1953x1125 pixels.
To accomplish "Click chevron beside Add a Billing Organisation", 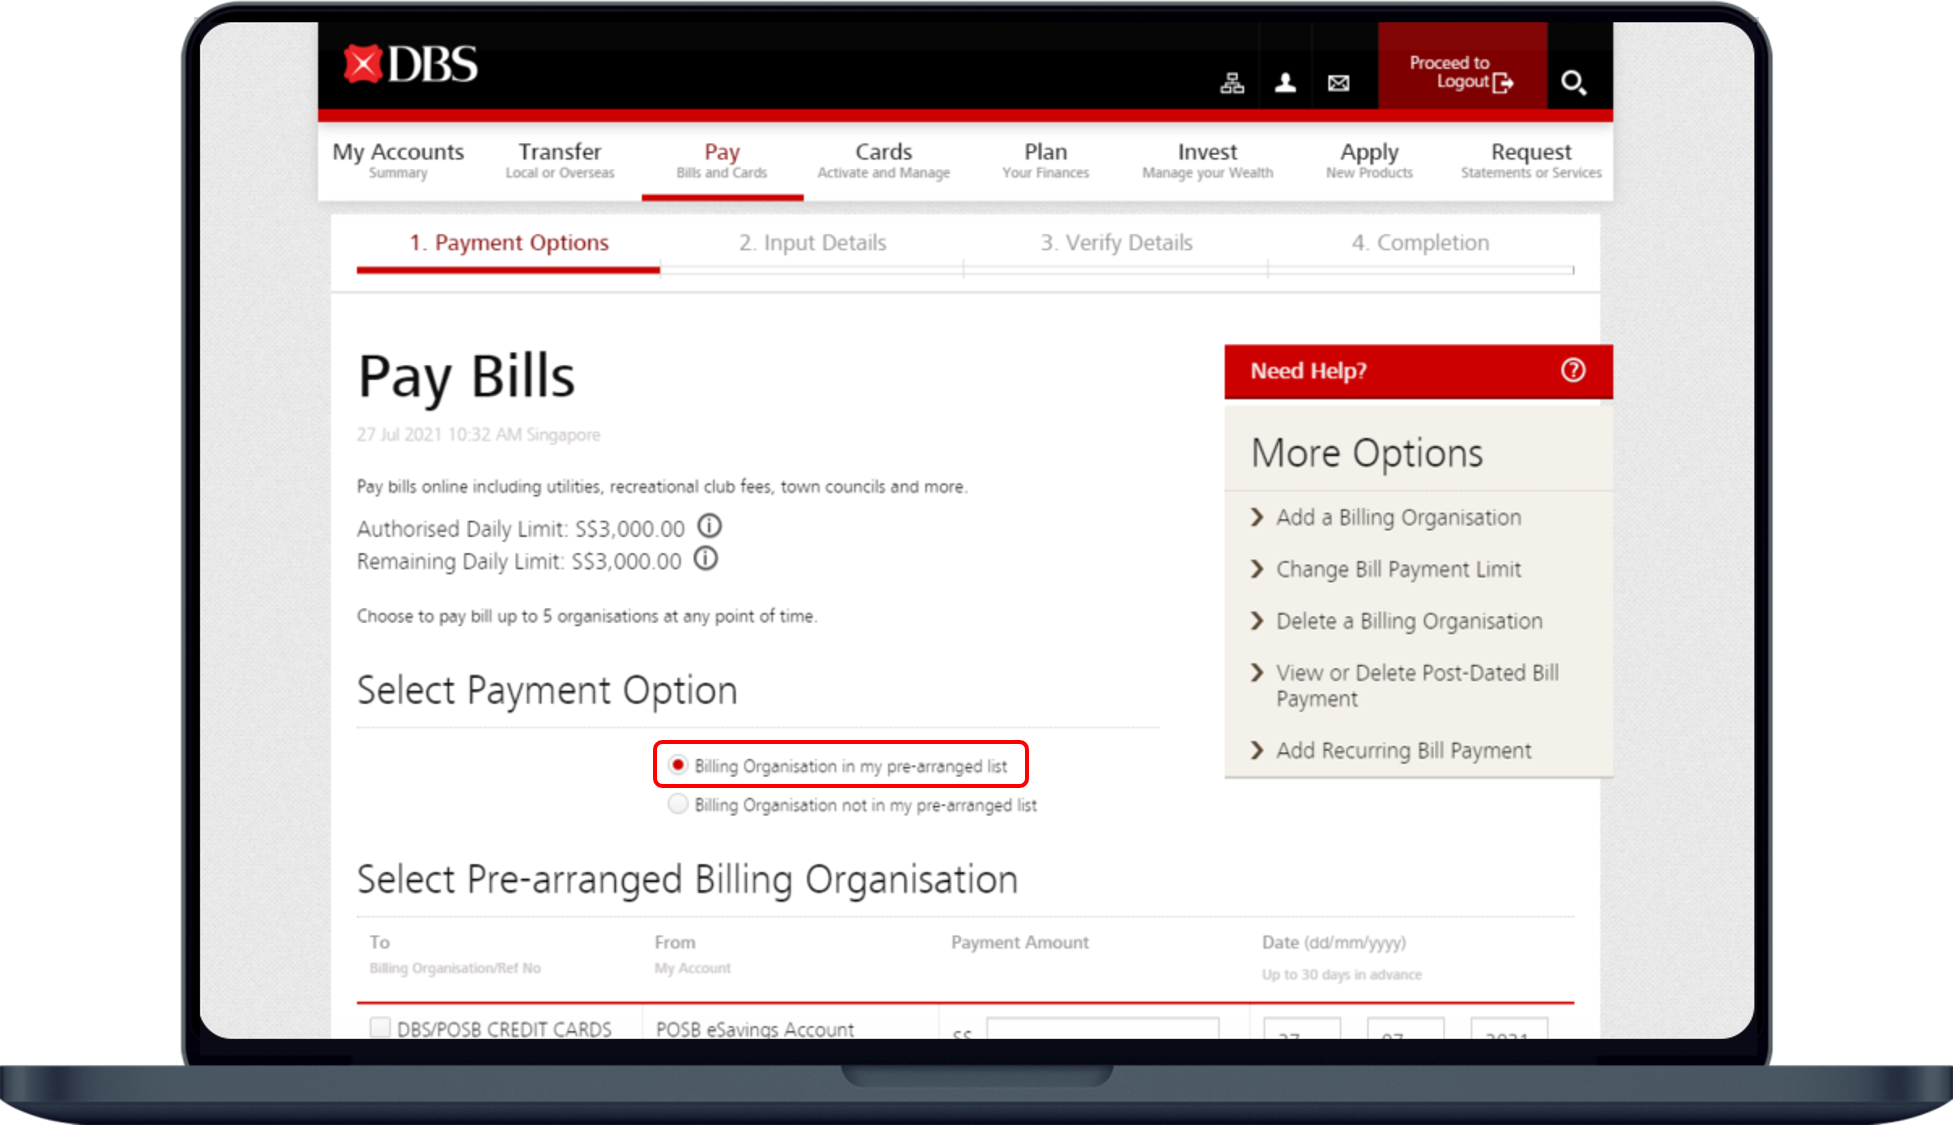I will coord(1257,517).
